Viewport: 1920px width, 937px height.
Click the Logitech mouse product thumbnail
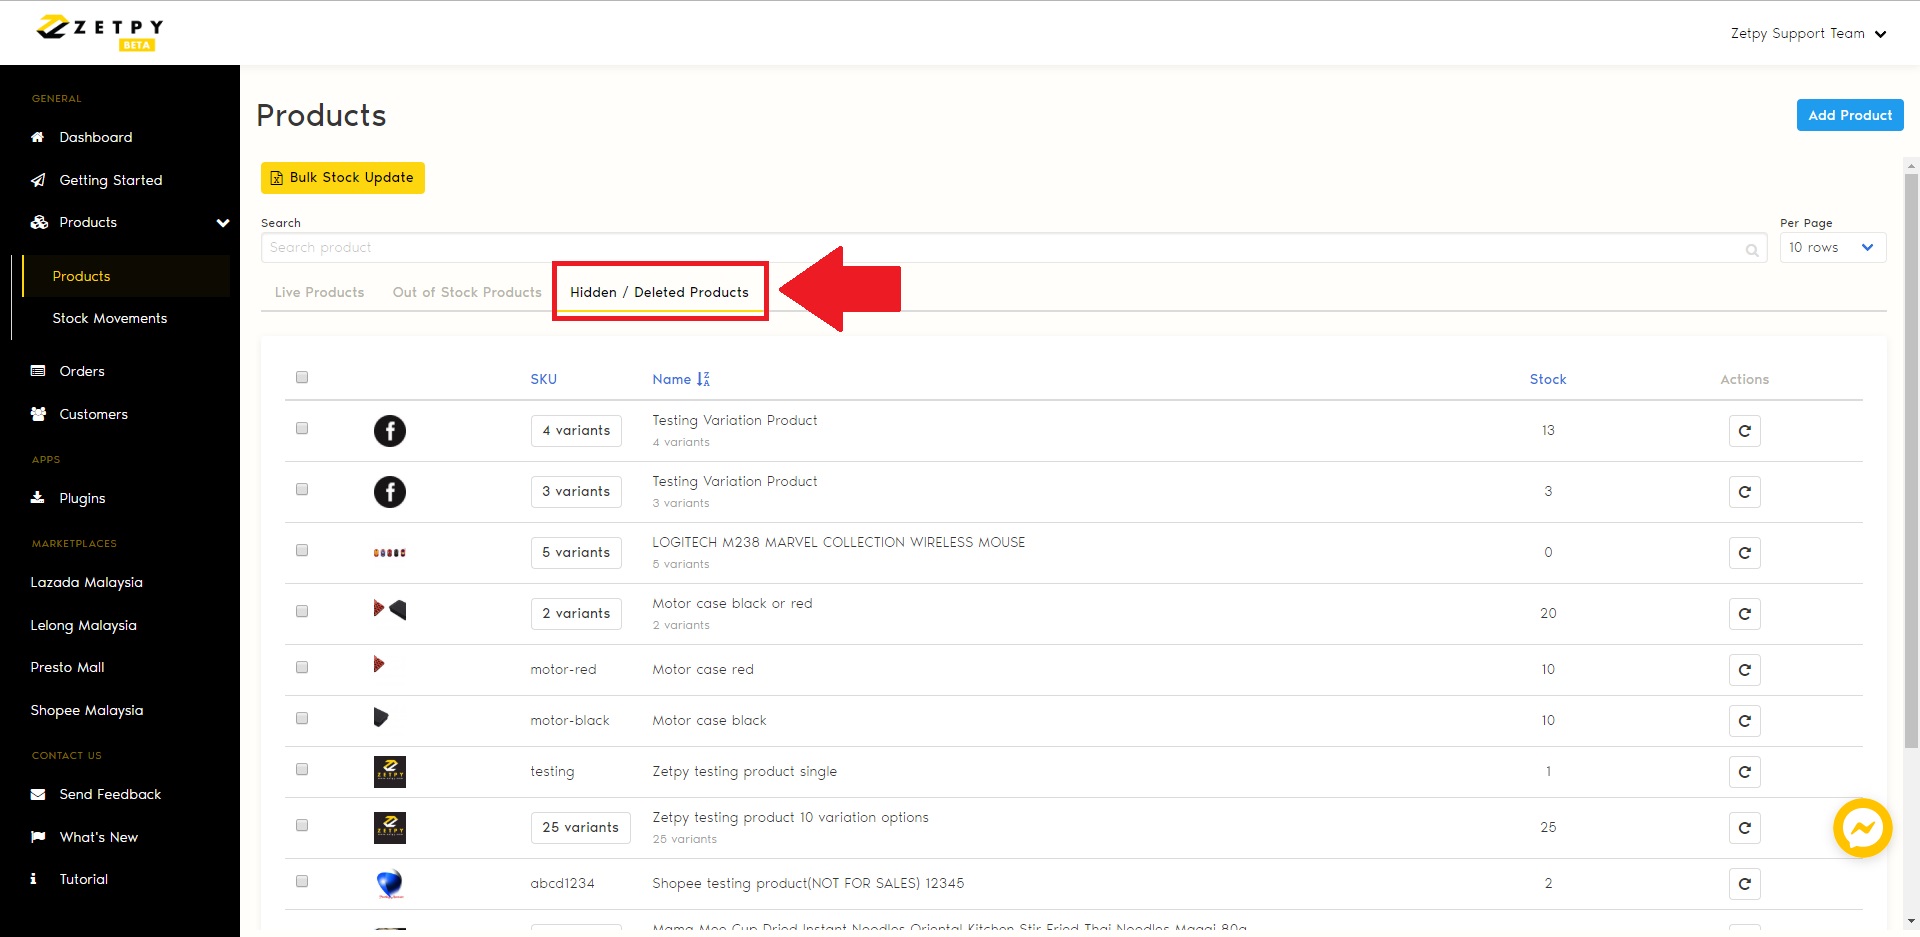(x=390, y=552)
